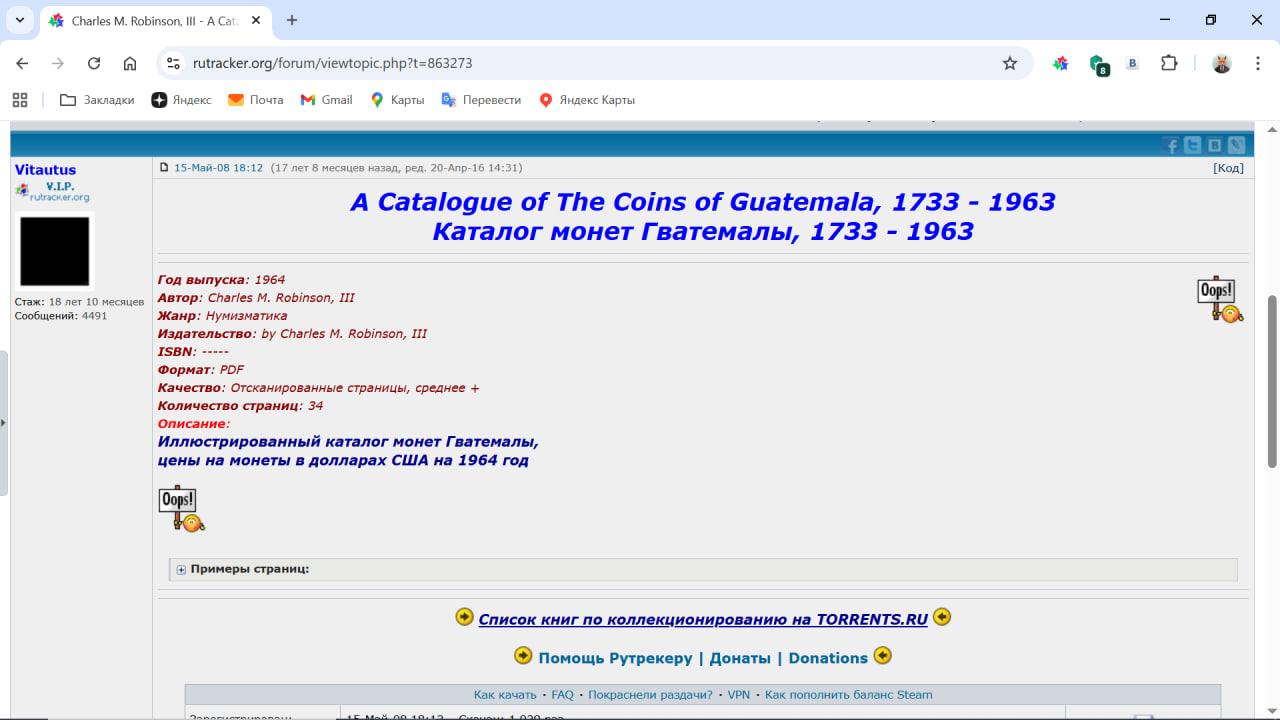
Task: Click the green shield extension icon
Action: (1098, 64)
